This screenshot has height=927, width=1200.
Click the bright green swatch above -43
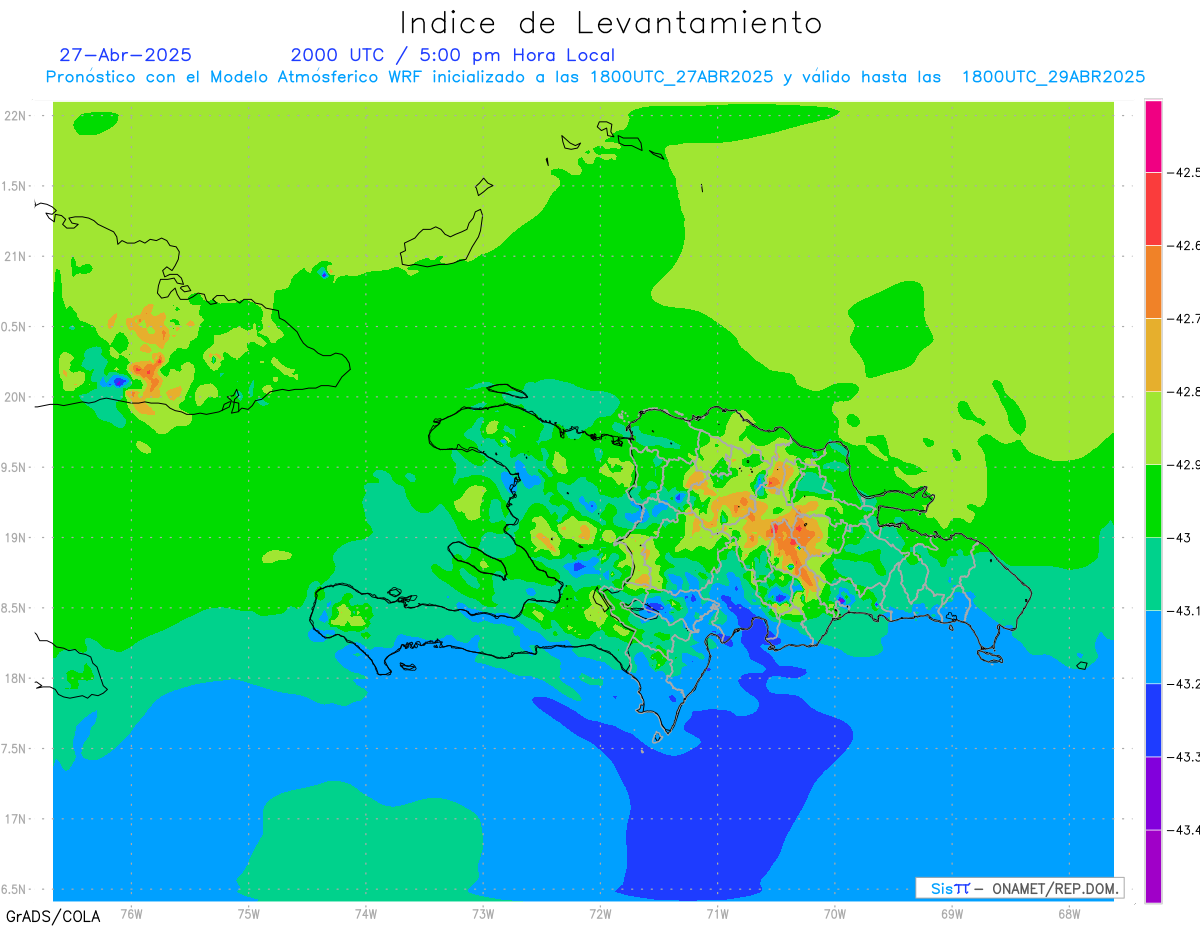[1153, 501]
